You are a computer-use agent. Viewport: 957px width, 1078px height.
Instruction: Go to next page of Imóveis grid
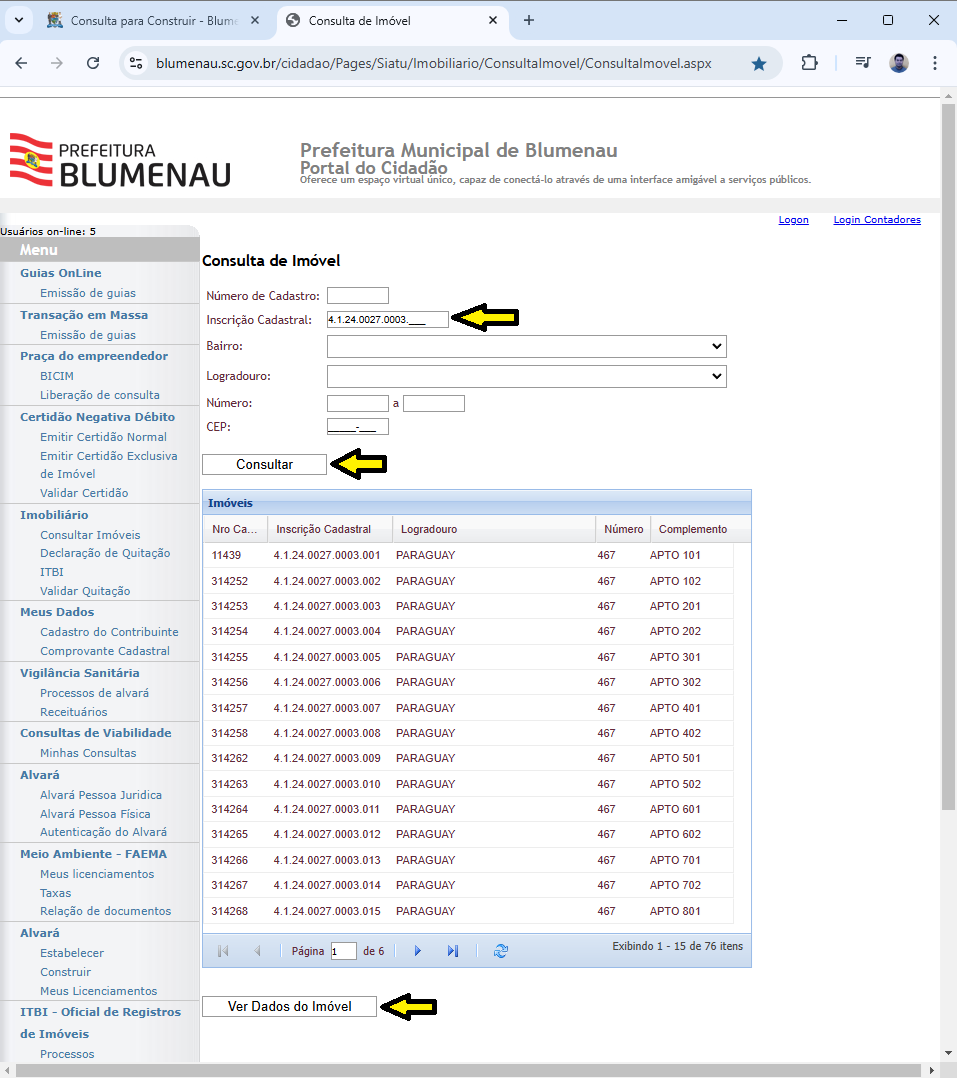[418, 951]
